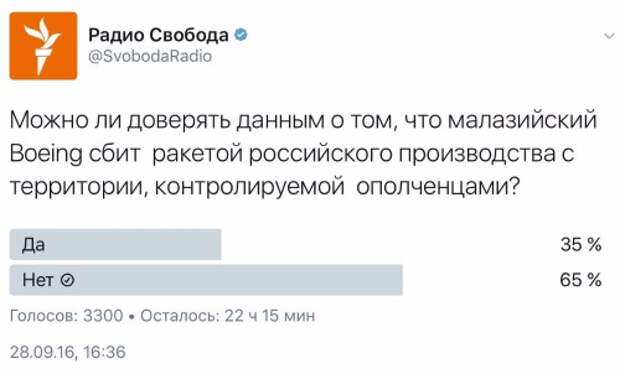
Task: Open the Радио Свобода torch avatar
Action: [43, 46]
